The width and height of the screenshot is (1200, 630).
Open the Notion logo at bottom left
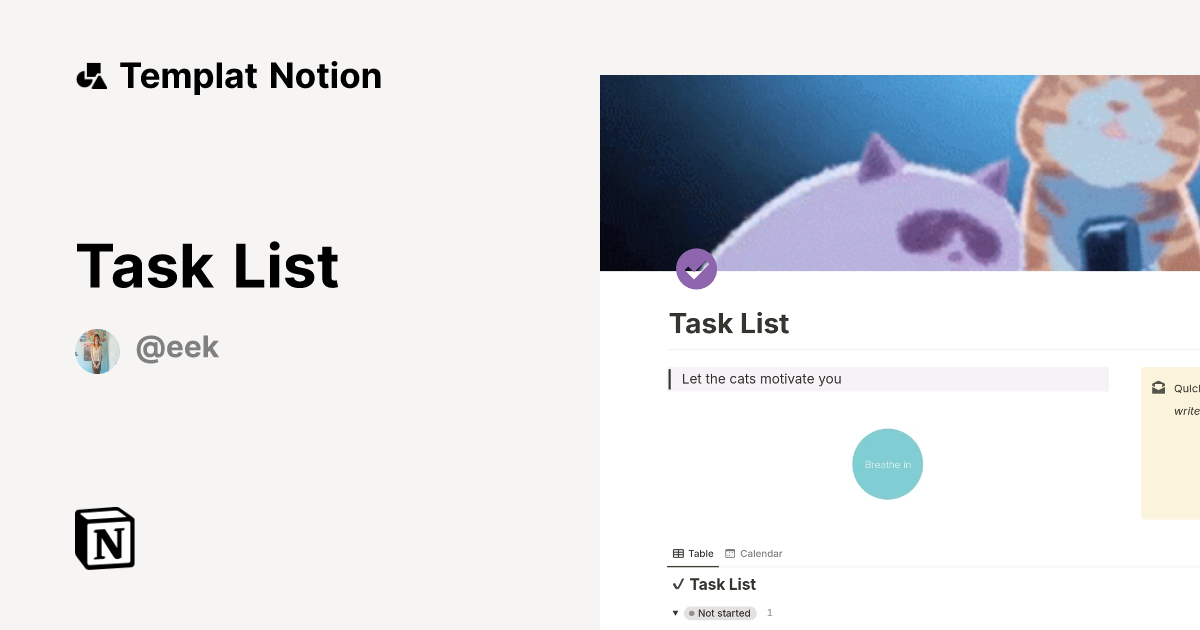pyautogui.click(x=104, y=538)
